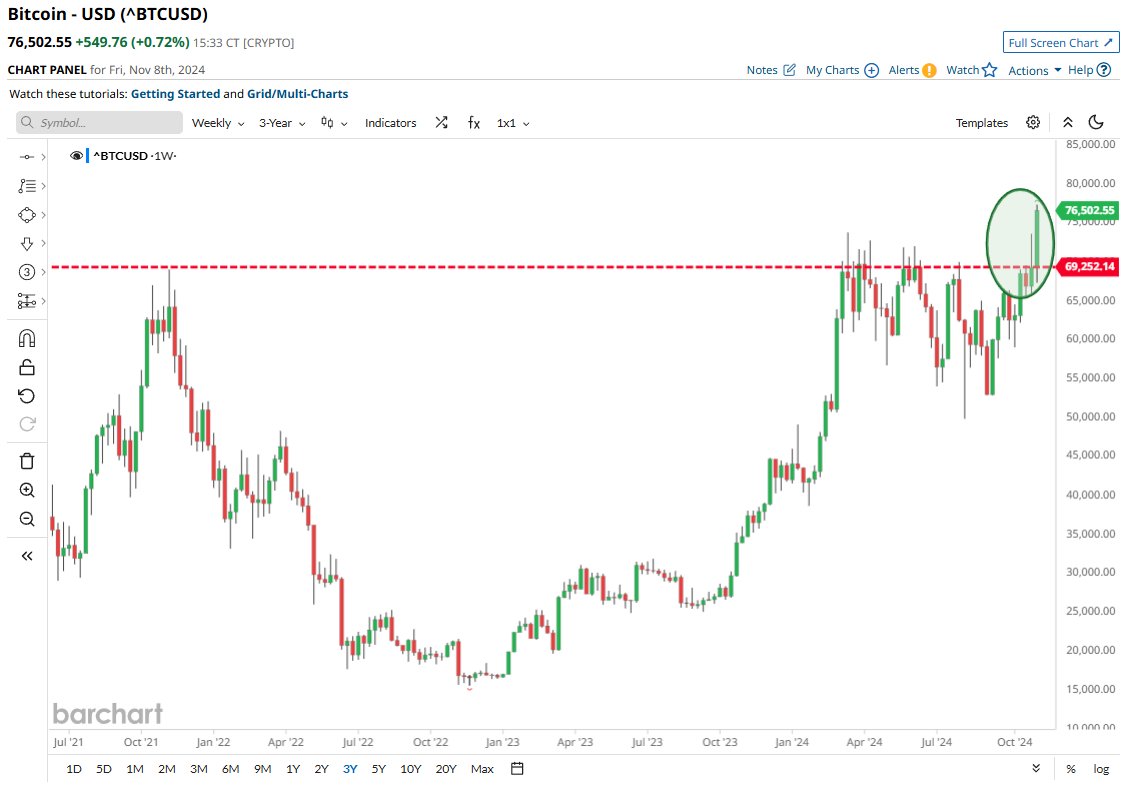Open Help

pos(1089,70)
